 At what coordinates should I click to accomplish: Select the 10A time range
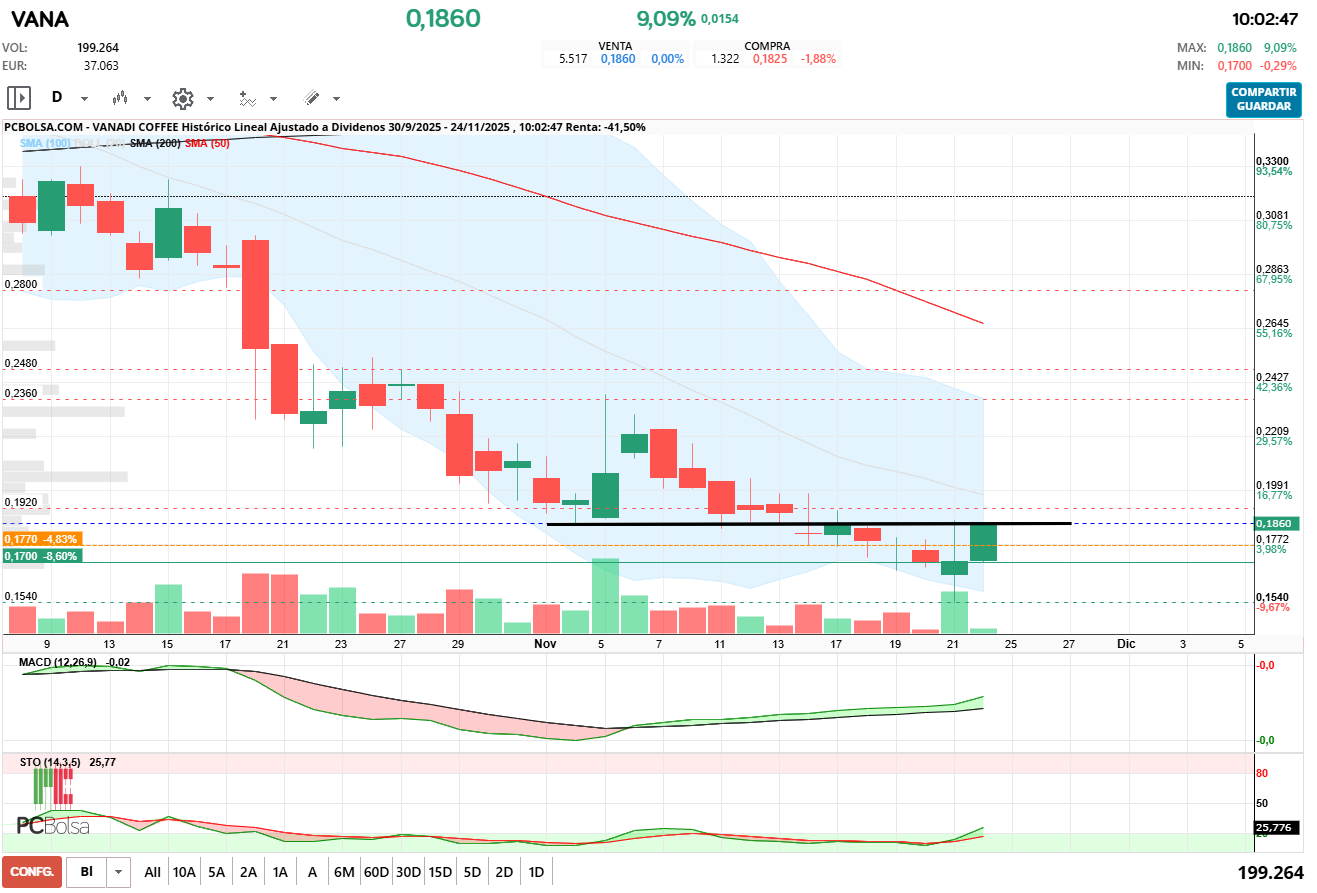(x=184, y=872)
